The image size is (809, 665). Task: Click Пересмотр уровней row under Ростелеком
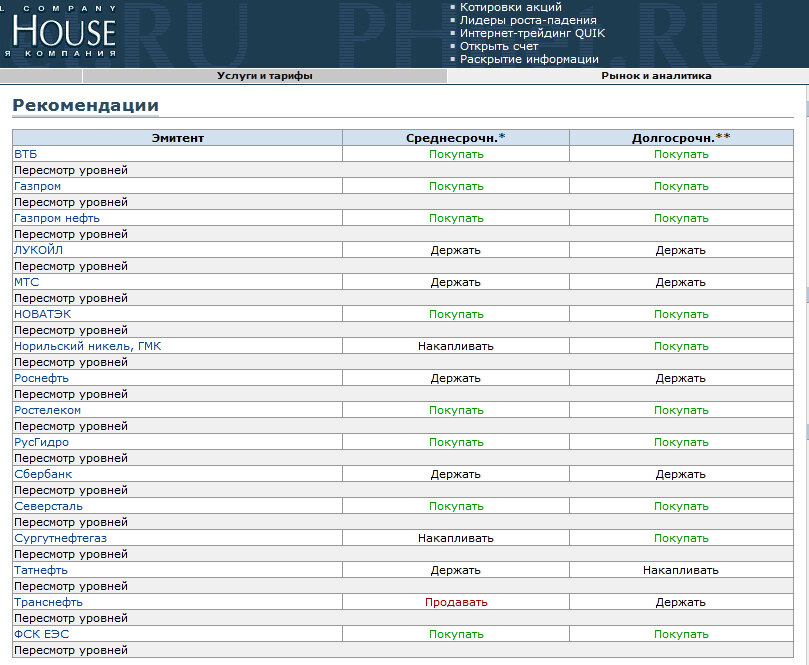point(403,426)
